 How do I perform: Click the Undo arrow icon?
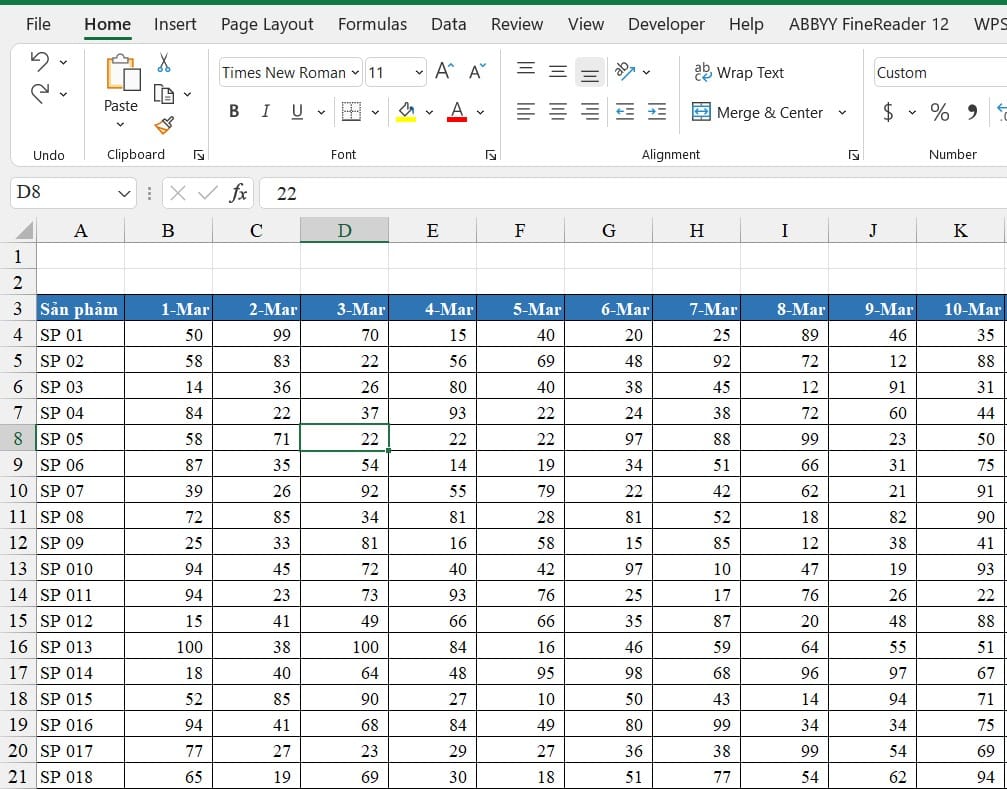(40, 62)
